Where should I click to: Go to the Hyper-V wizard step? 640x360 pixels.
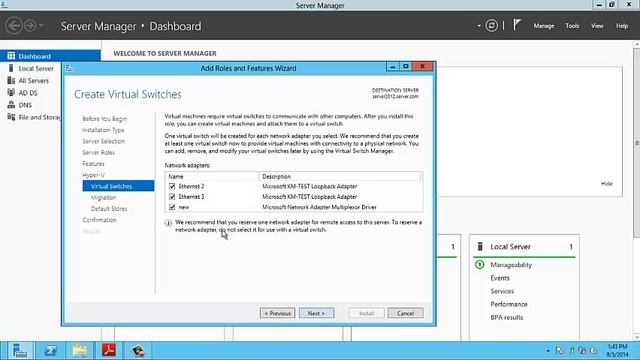(x=93, y=175)
